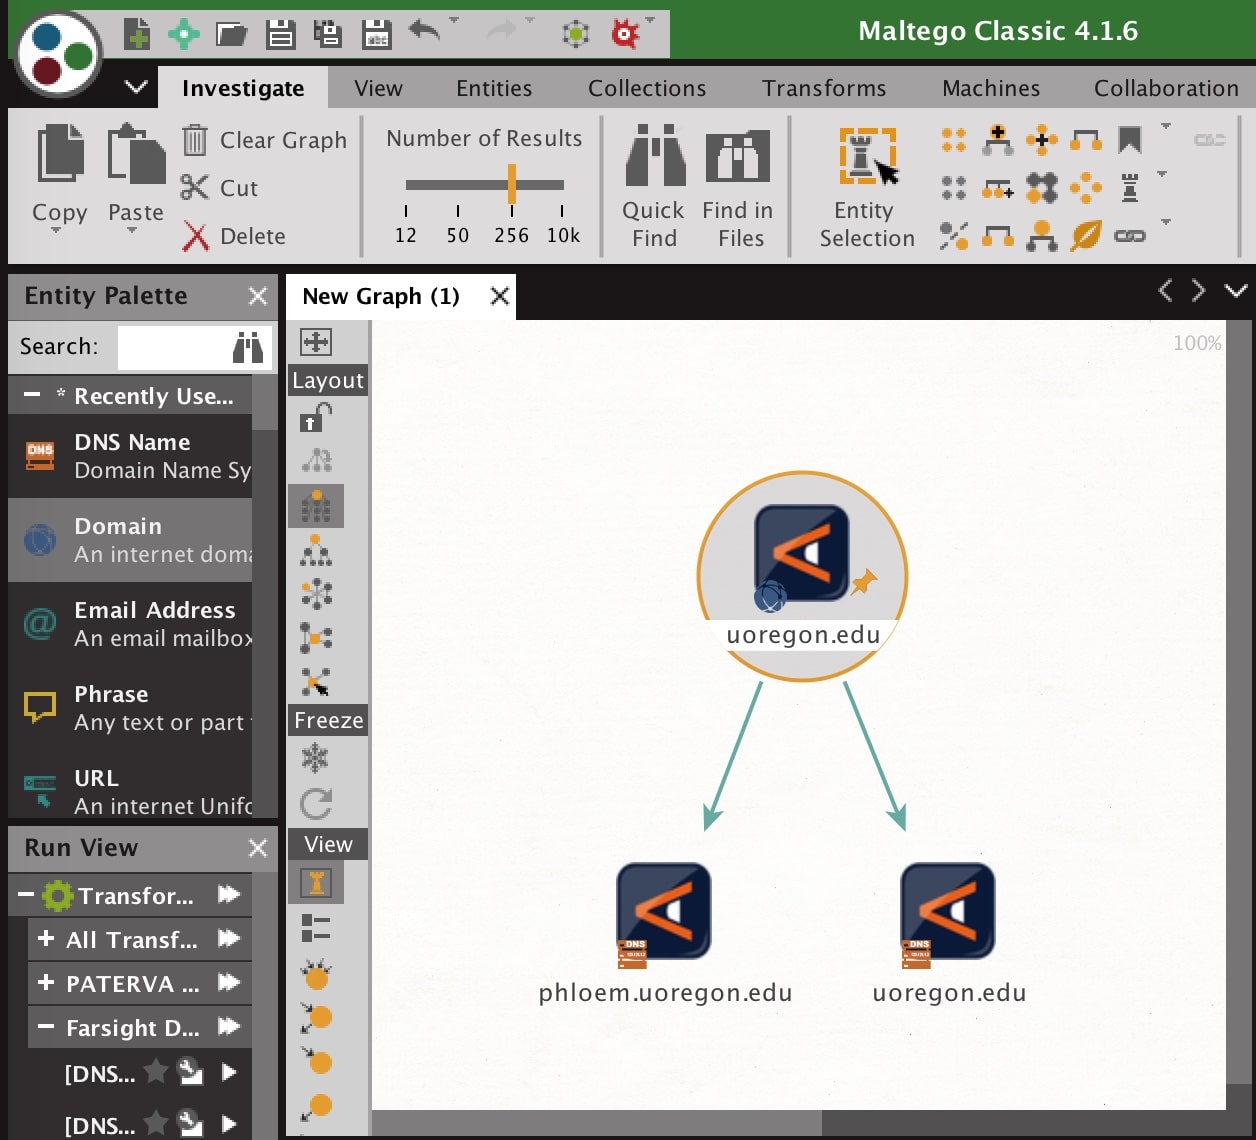The height and width of the screenshot is (1140, 1256).
Task: Click the snowflake freeze layout icon
Action: point(316,758)
